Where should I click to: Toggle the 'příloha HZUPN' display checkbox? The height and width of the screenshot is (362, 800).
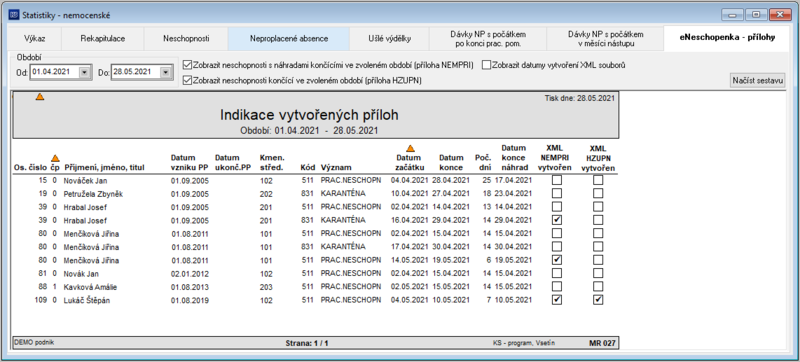(x=188, y=81)
